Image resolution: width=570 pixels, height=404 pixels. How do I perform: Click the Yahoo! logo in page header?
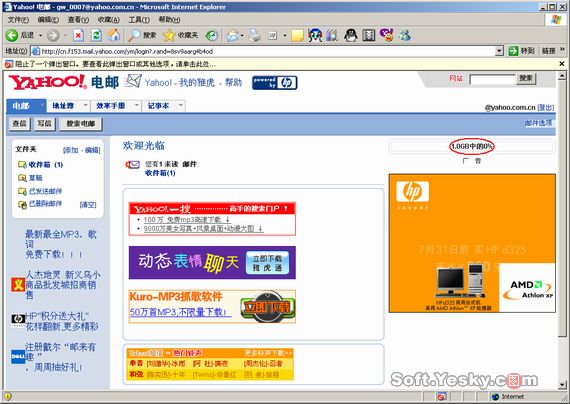click(47, 82)
